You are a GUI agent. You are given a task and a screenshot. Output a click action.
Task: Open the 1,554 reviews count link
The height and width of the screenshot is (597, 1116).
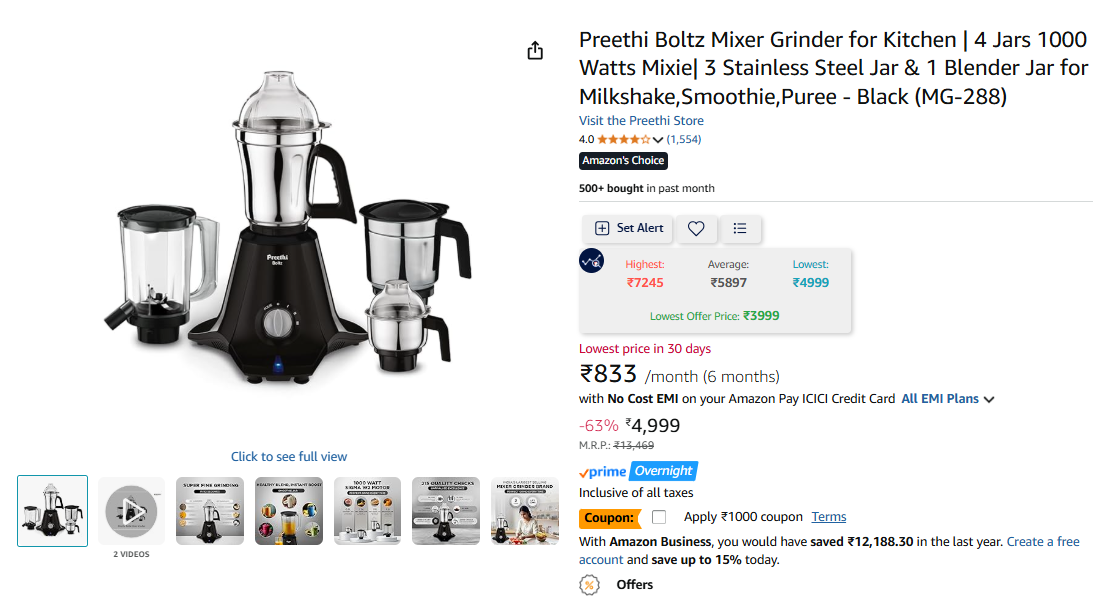tap(684, 139)
